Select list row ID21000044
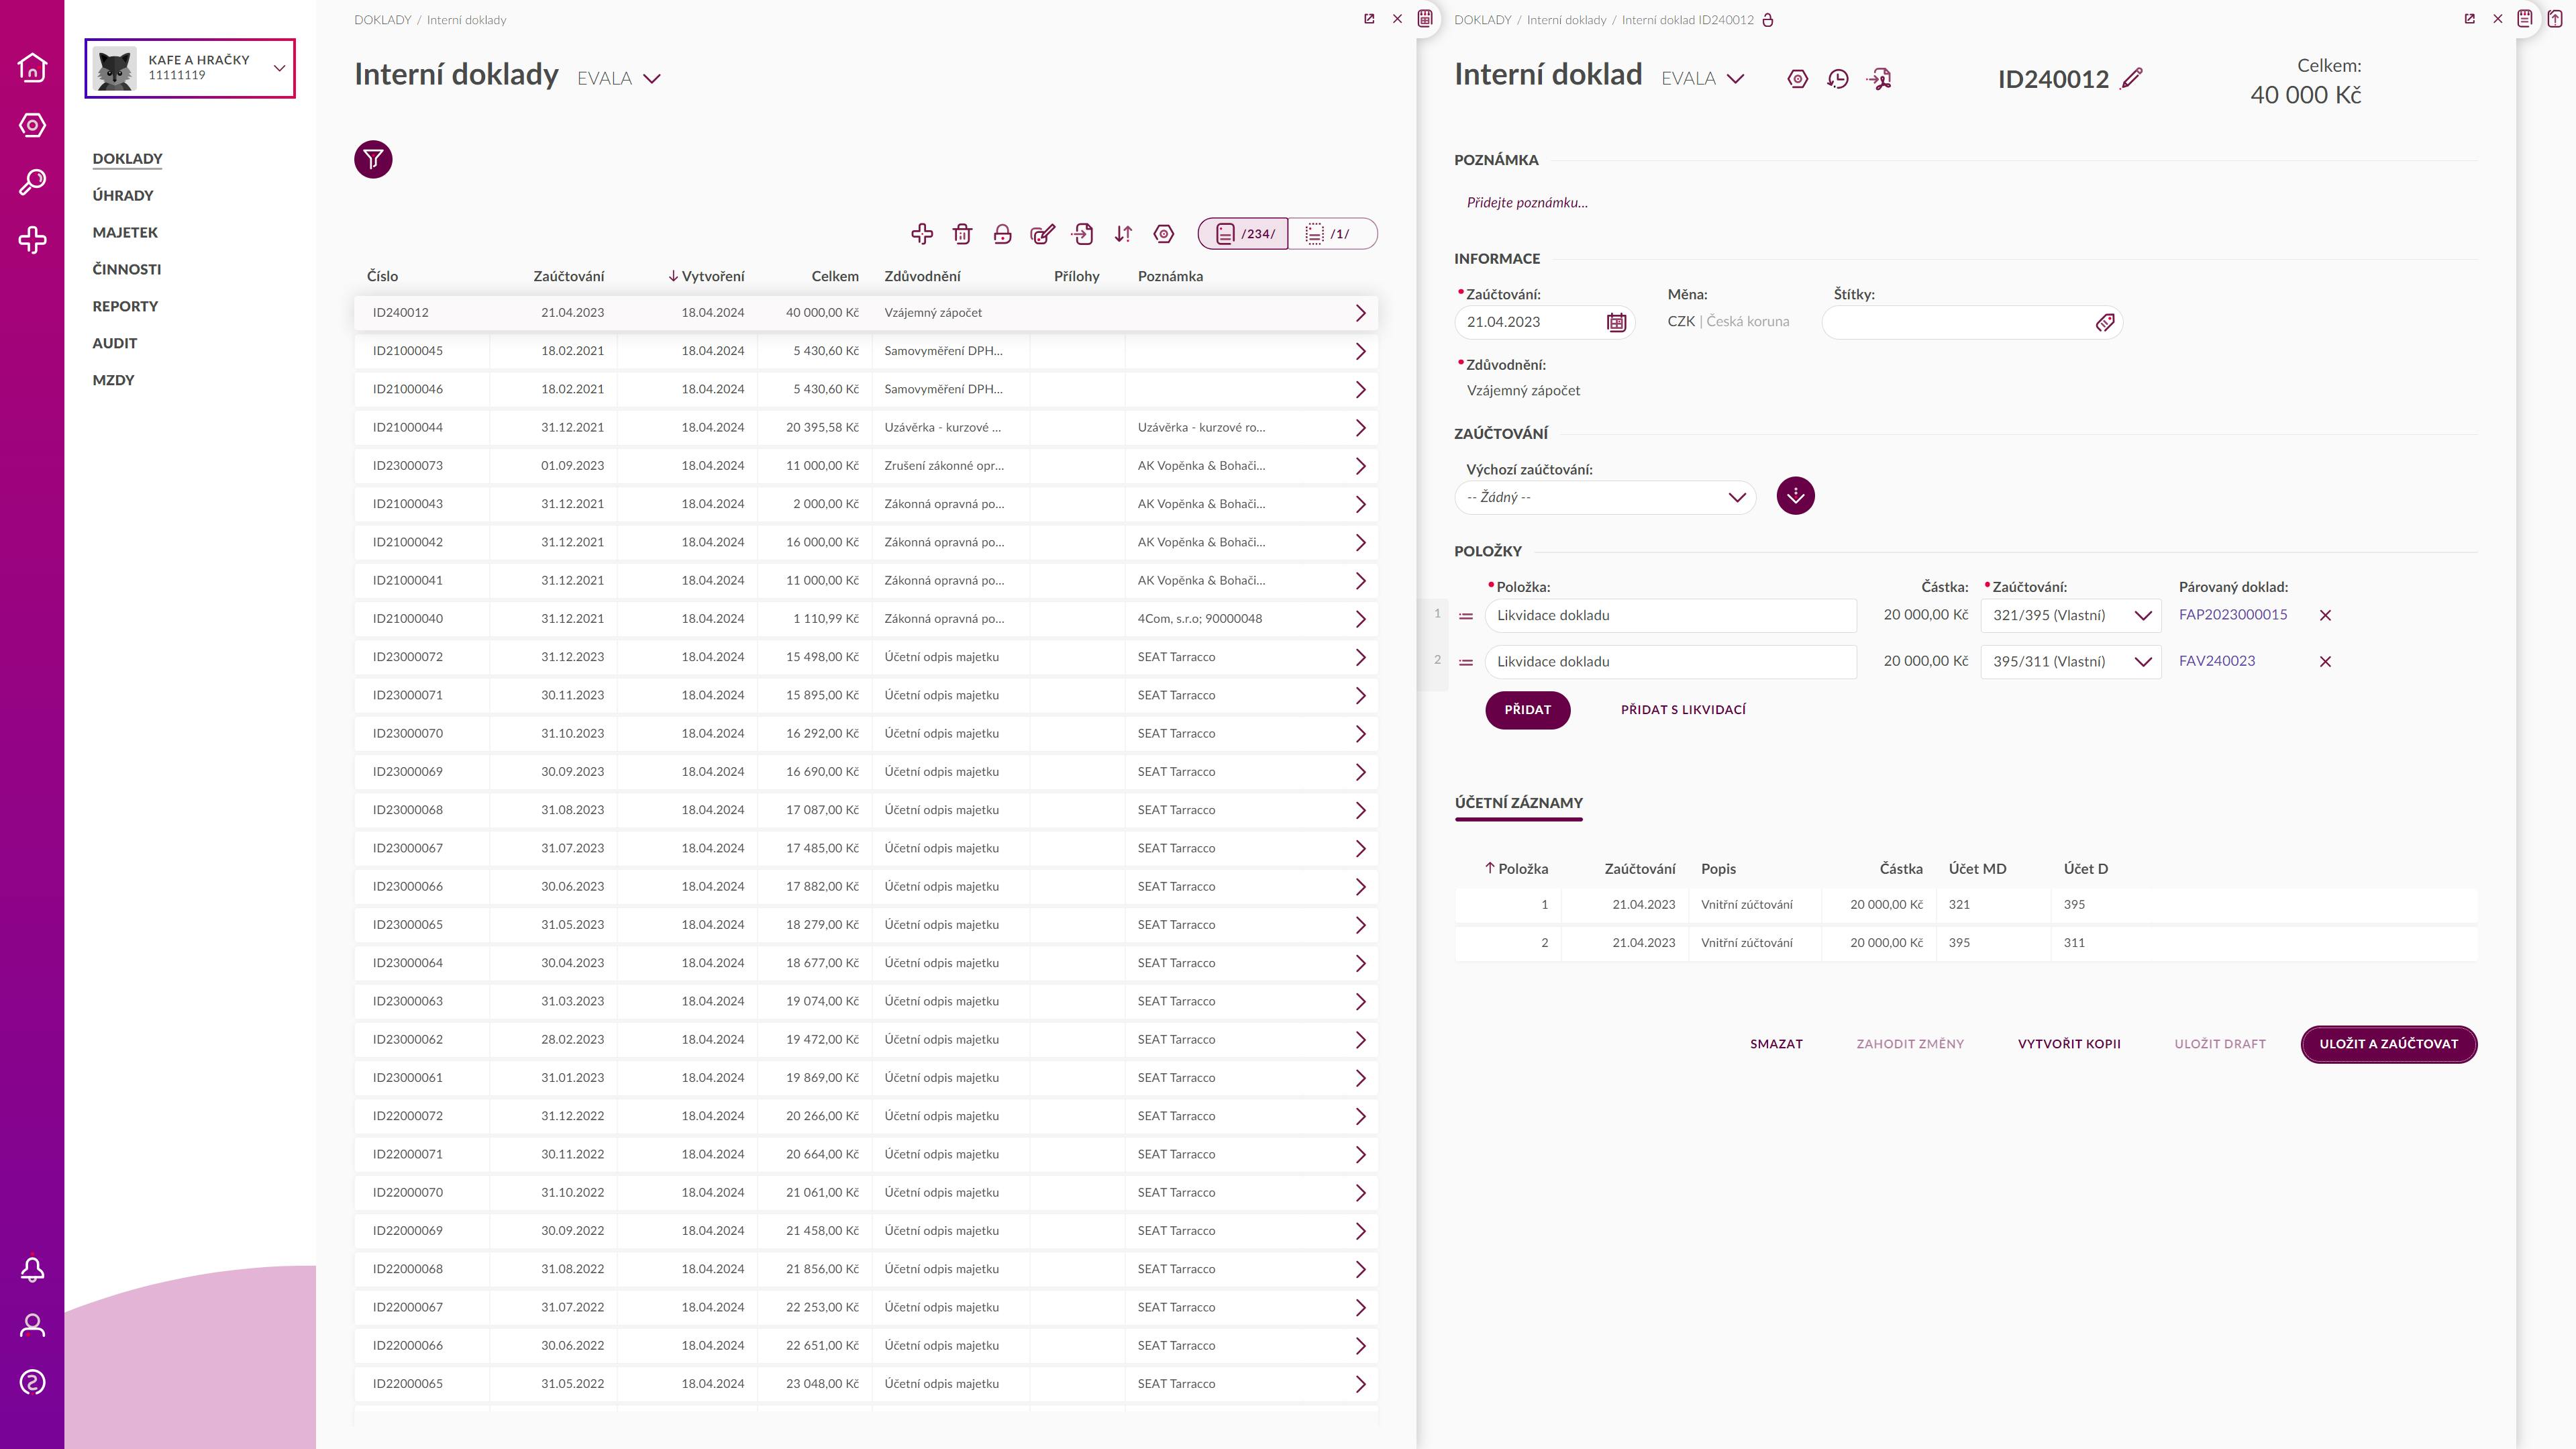 (865, 428)
